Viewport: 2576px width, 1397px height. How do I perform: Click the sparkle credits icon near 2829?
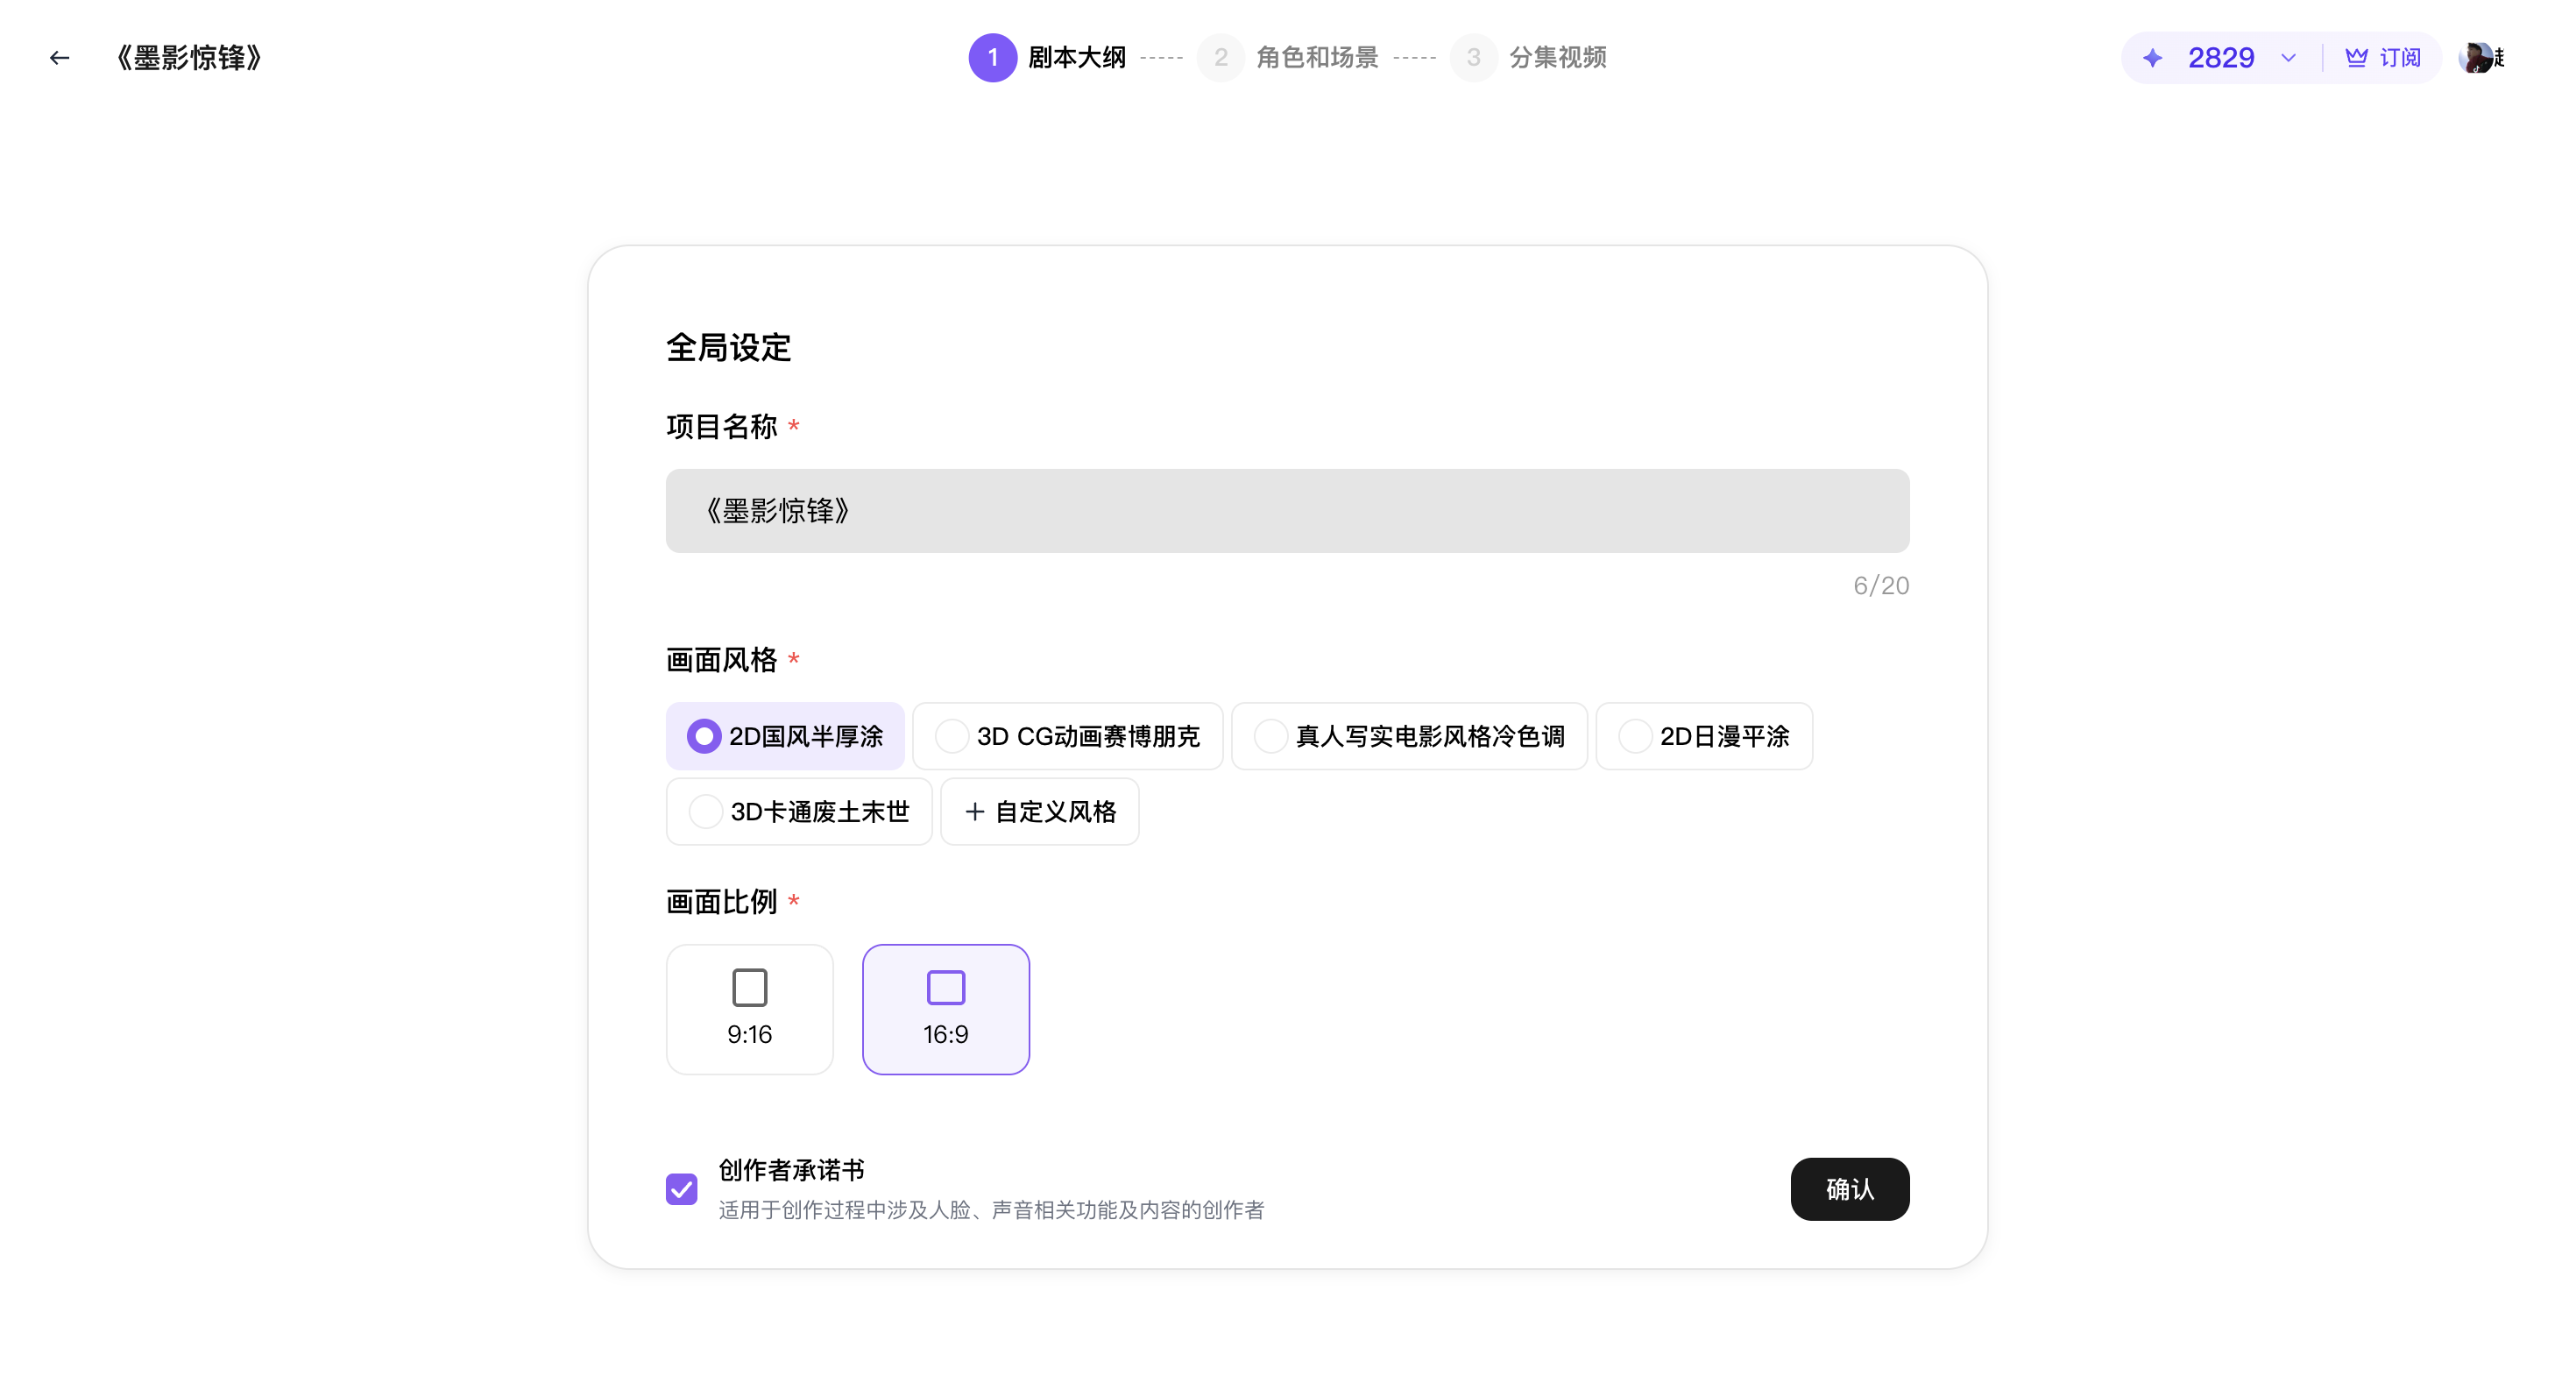2152,57
